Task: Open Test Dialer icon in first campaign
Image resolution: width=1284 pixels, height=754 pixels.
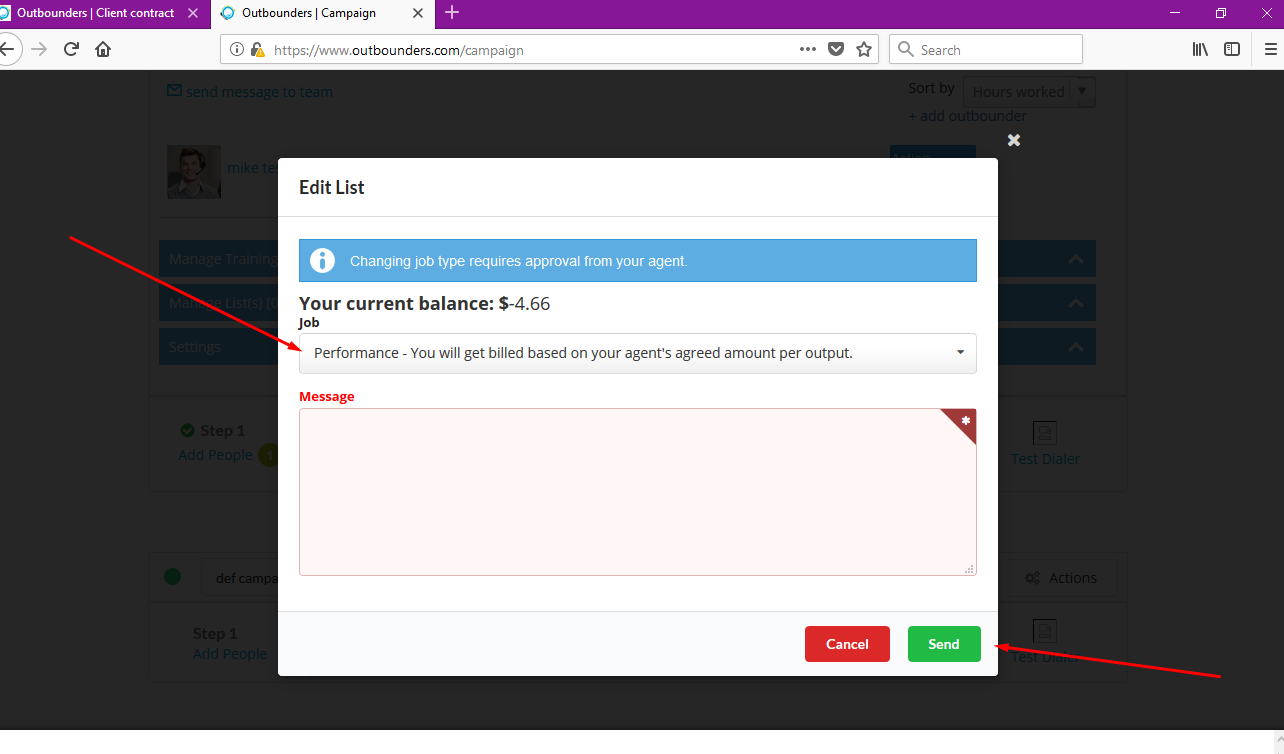Action: [1045, 433]
